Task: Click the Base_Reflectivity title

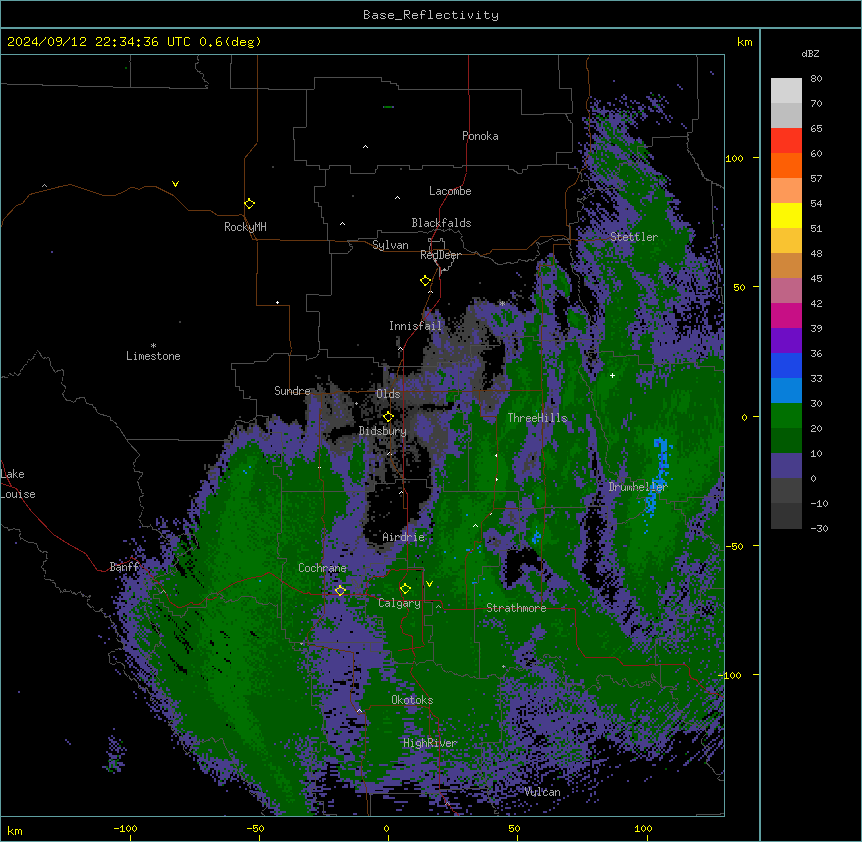Action: 431,15
